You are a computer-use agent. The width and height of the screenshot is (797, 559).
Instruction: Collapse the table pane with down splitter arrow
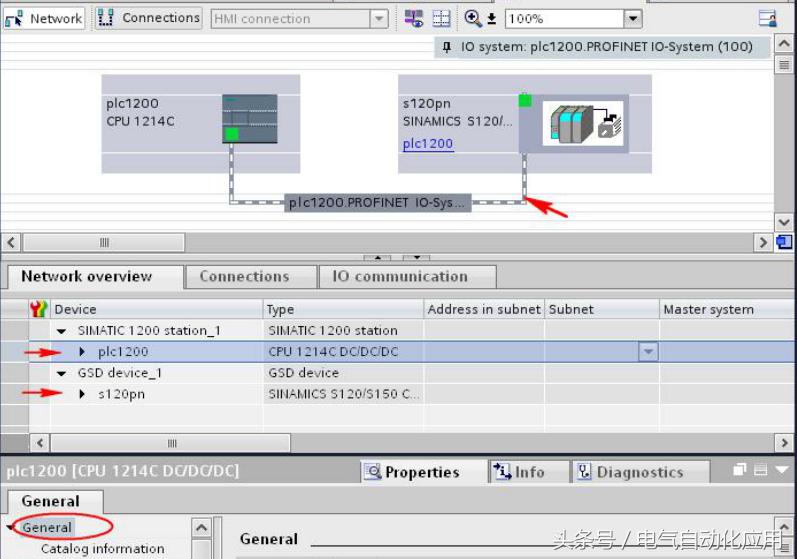[x=416, y=258]
